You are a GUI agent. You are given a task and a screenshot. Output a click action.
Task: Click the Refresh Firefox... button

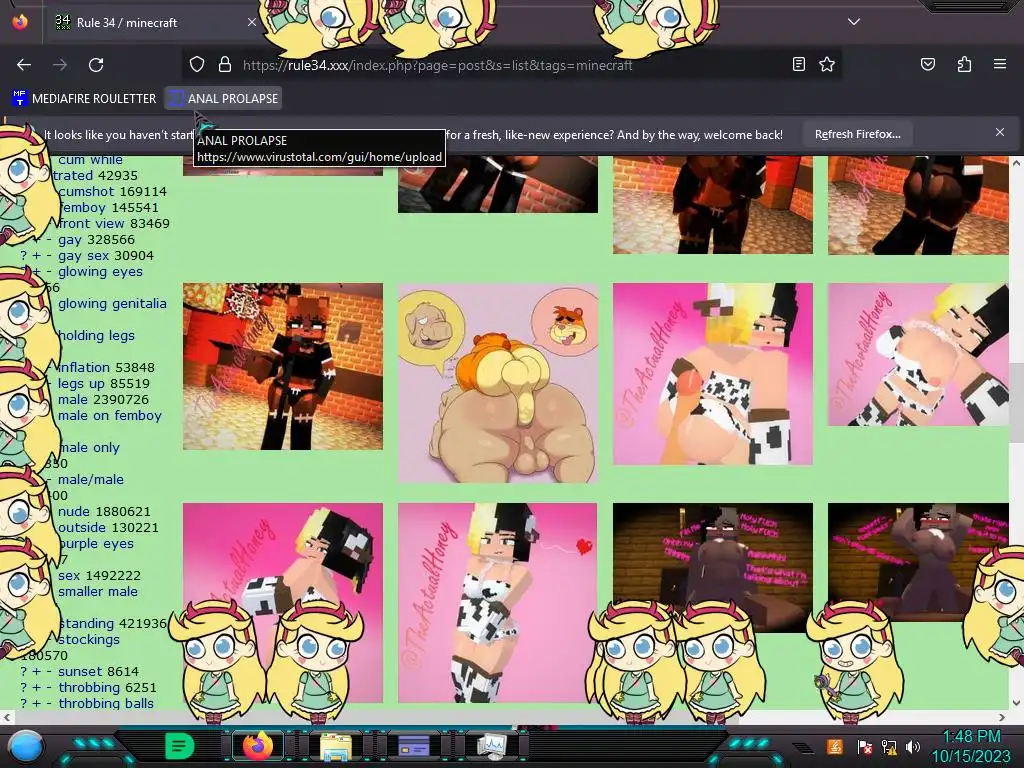click(857, 134)
